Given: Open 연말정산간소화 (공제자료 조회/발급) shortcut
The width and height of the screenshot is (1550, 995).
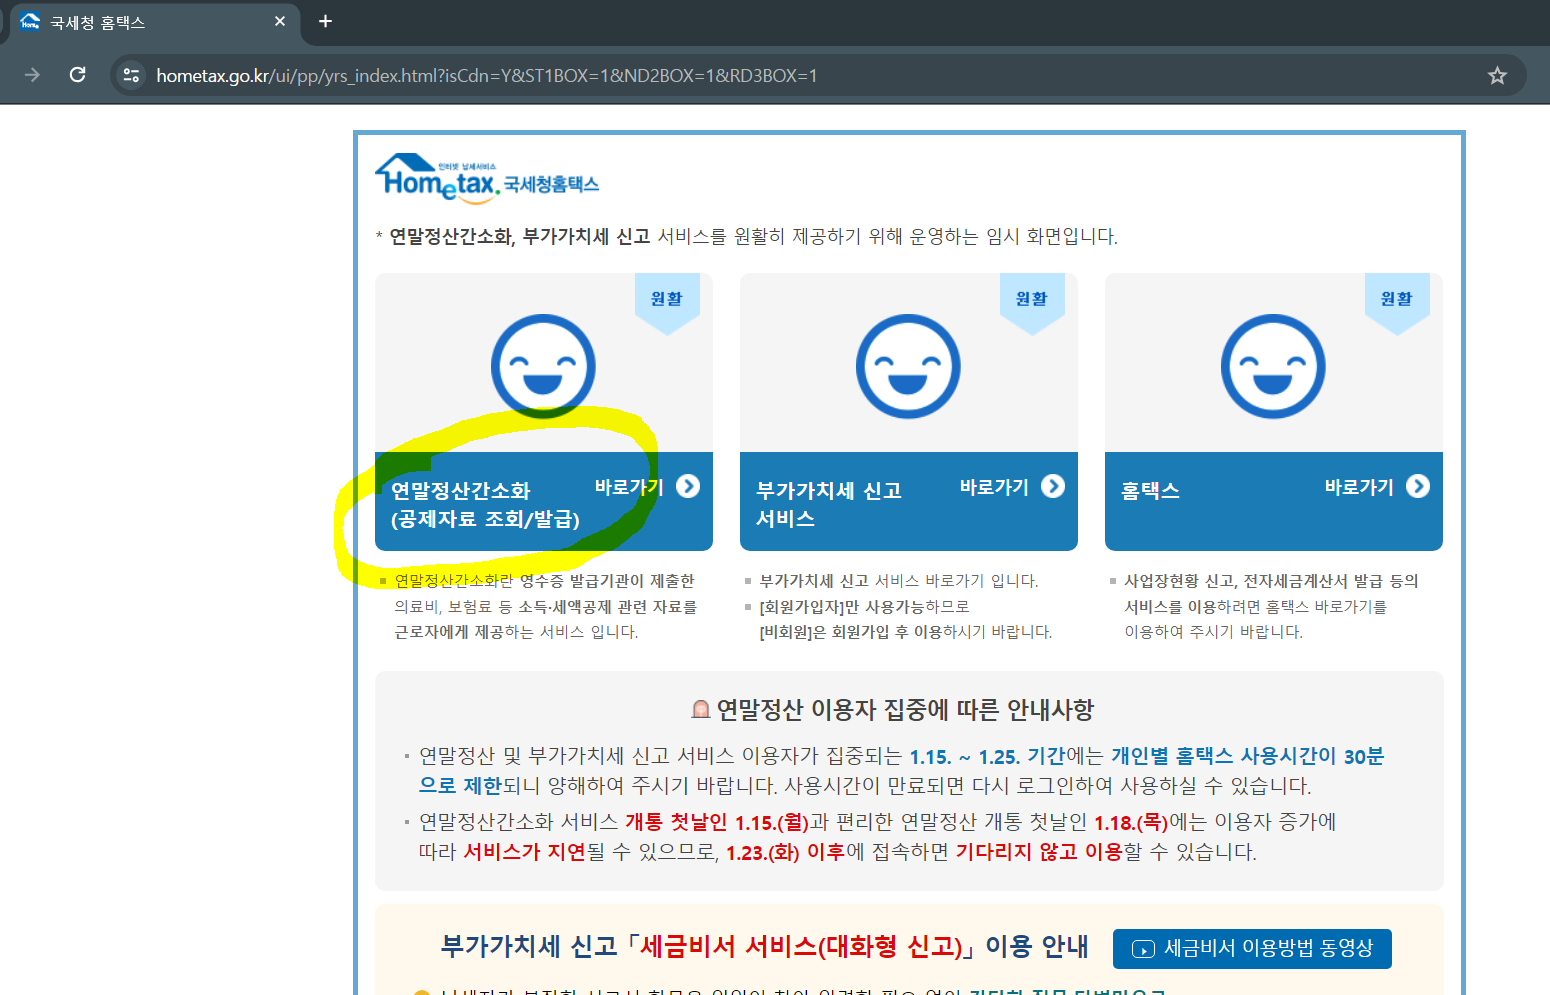Looking at the screenshot, I should (544, 502).
